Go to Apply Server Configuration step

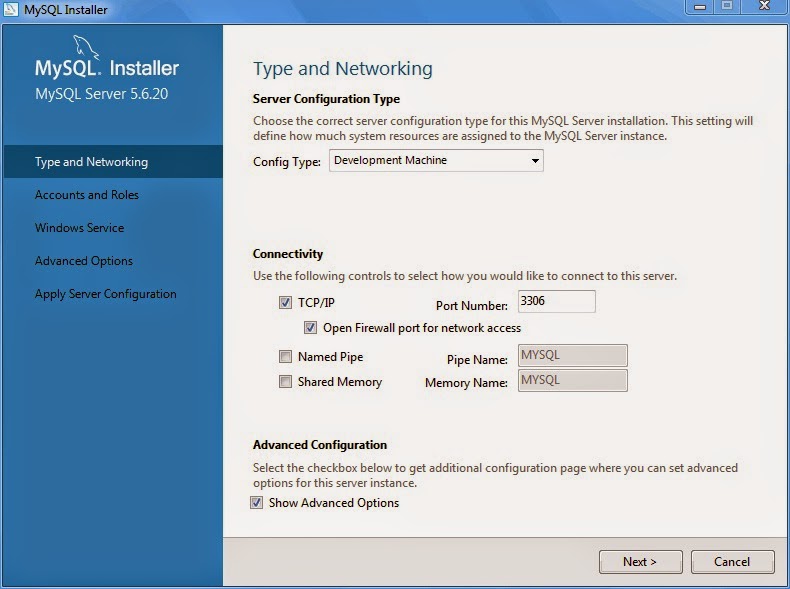point(106,294)
